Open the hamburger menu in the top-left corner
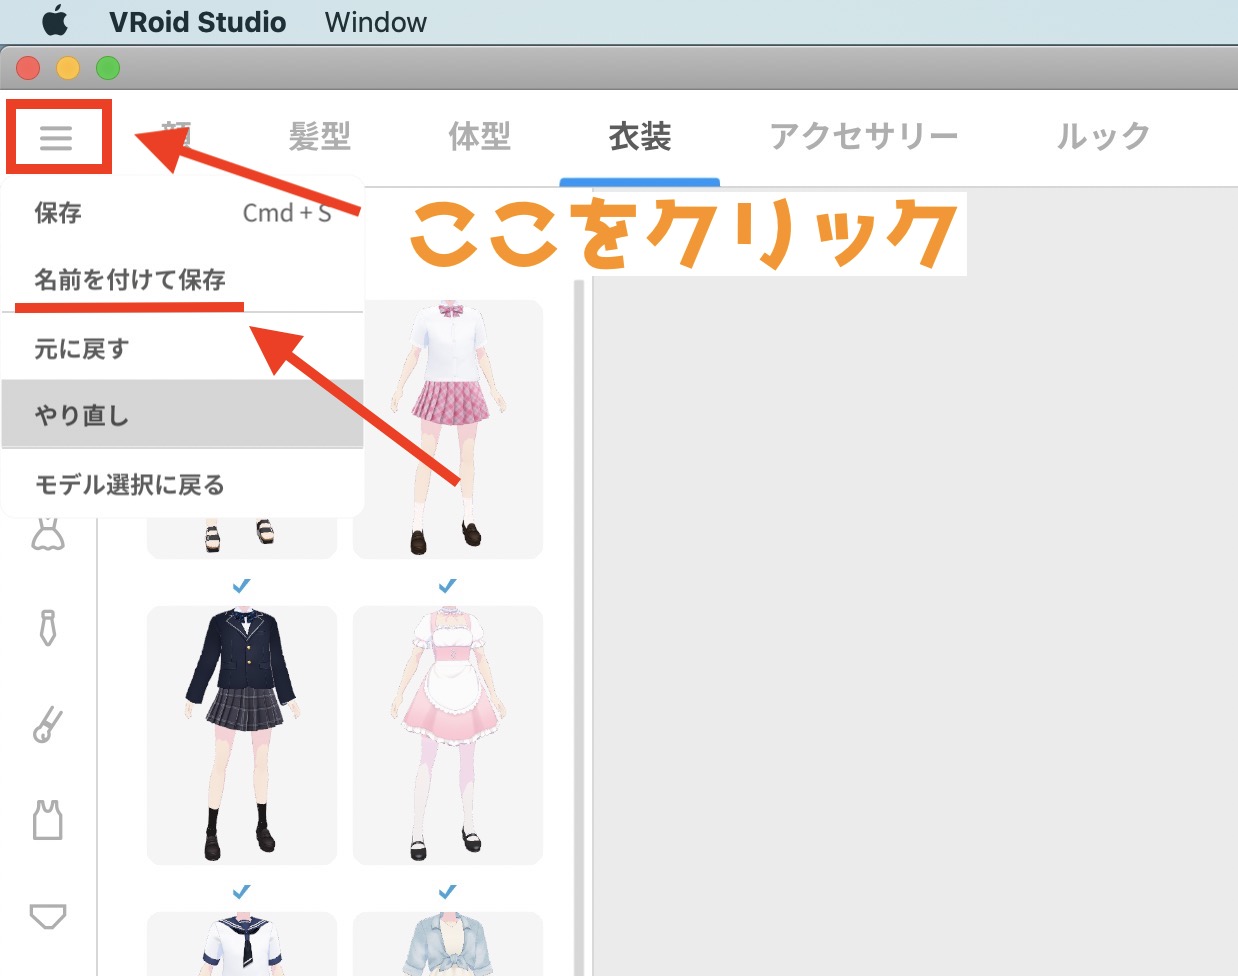The width and height of the screenshot is (1238, 976). [57, 138]
